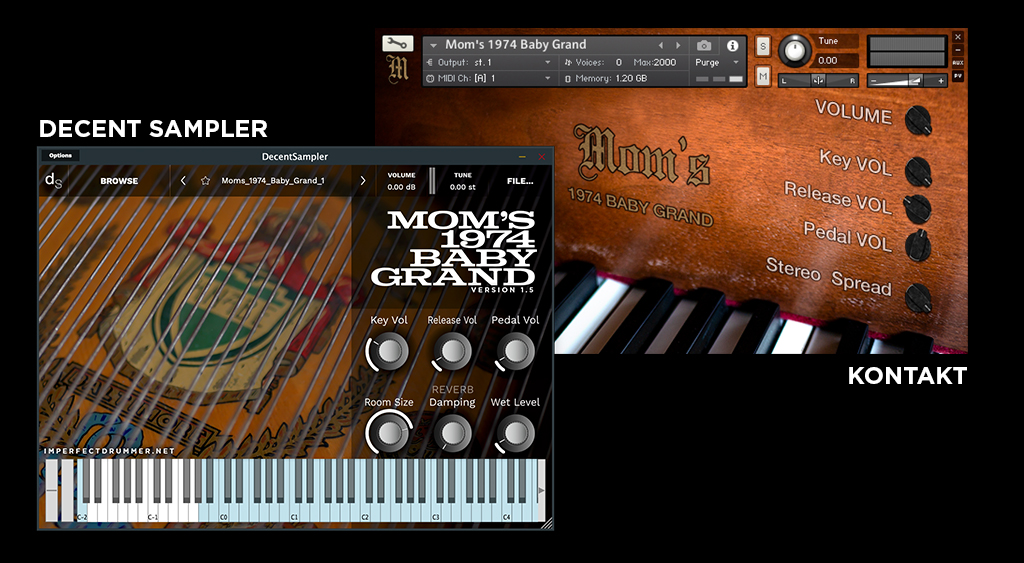Screen dimensions: 1024x563
Task: Close the Kontakt instrument with X button
Action: click(x=958, y=37)
